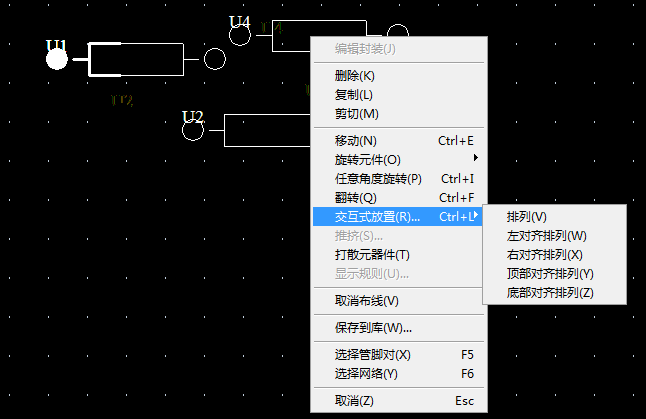Choose 选择管脚对(X) option
The width and height of the screenshot is (646, 419).
pos(372,355)
